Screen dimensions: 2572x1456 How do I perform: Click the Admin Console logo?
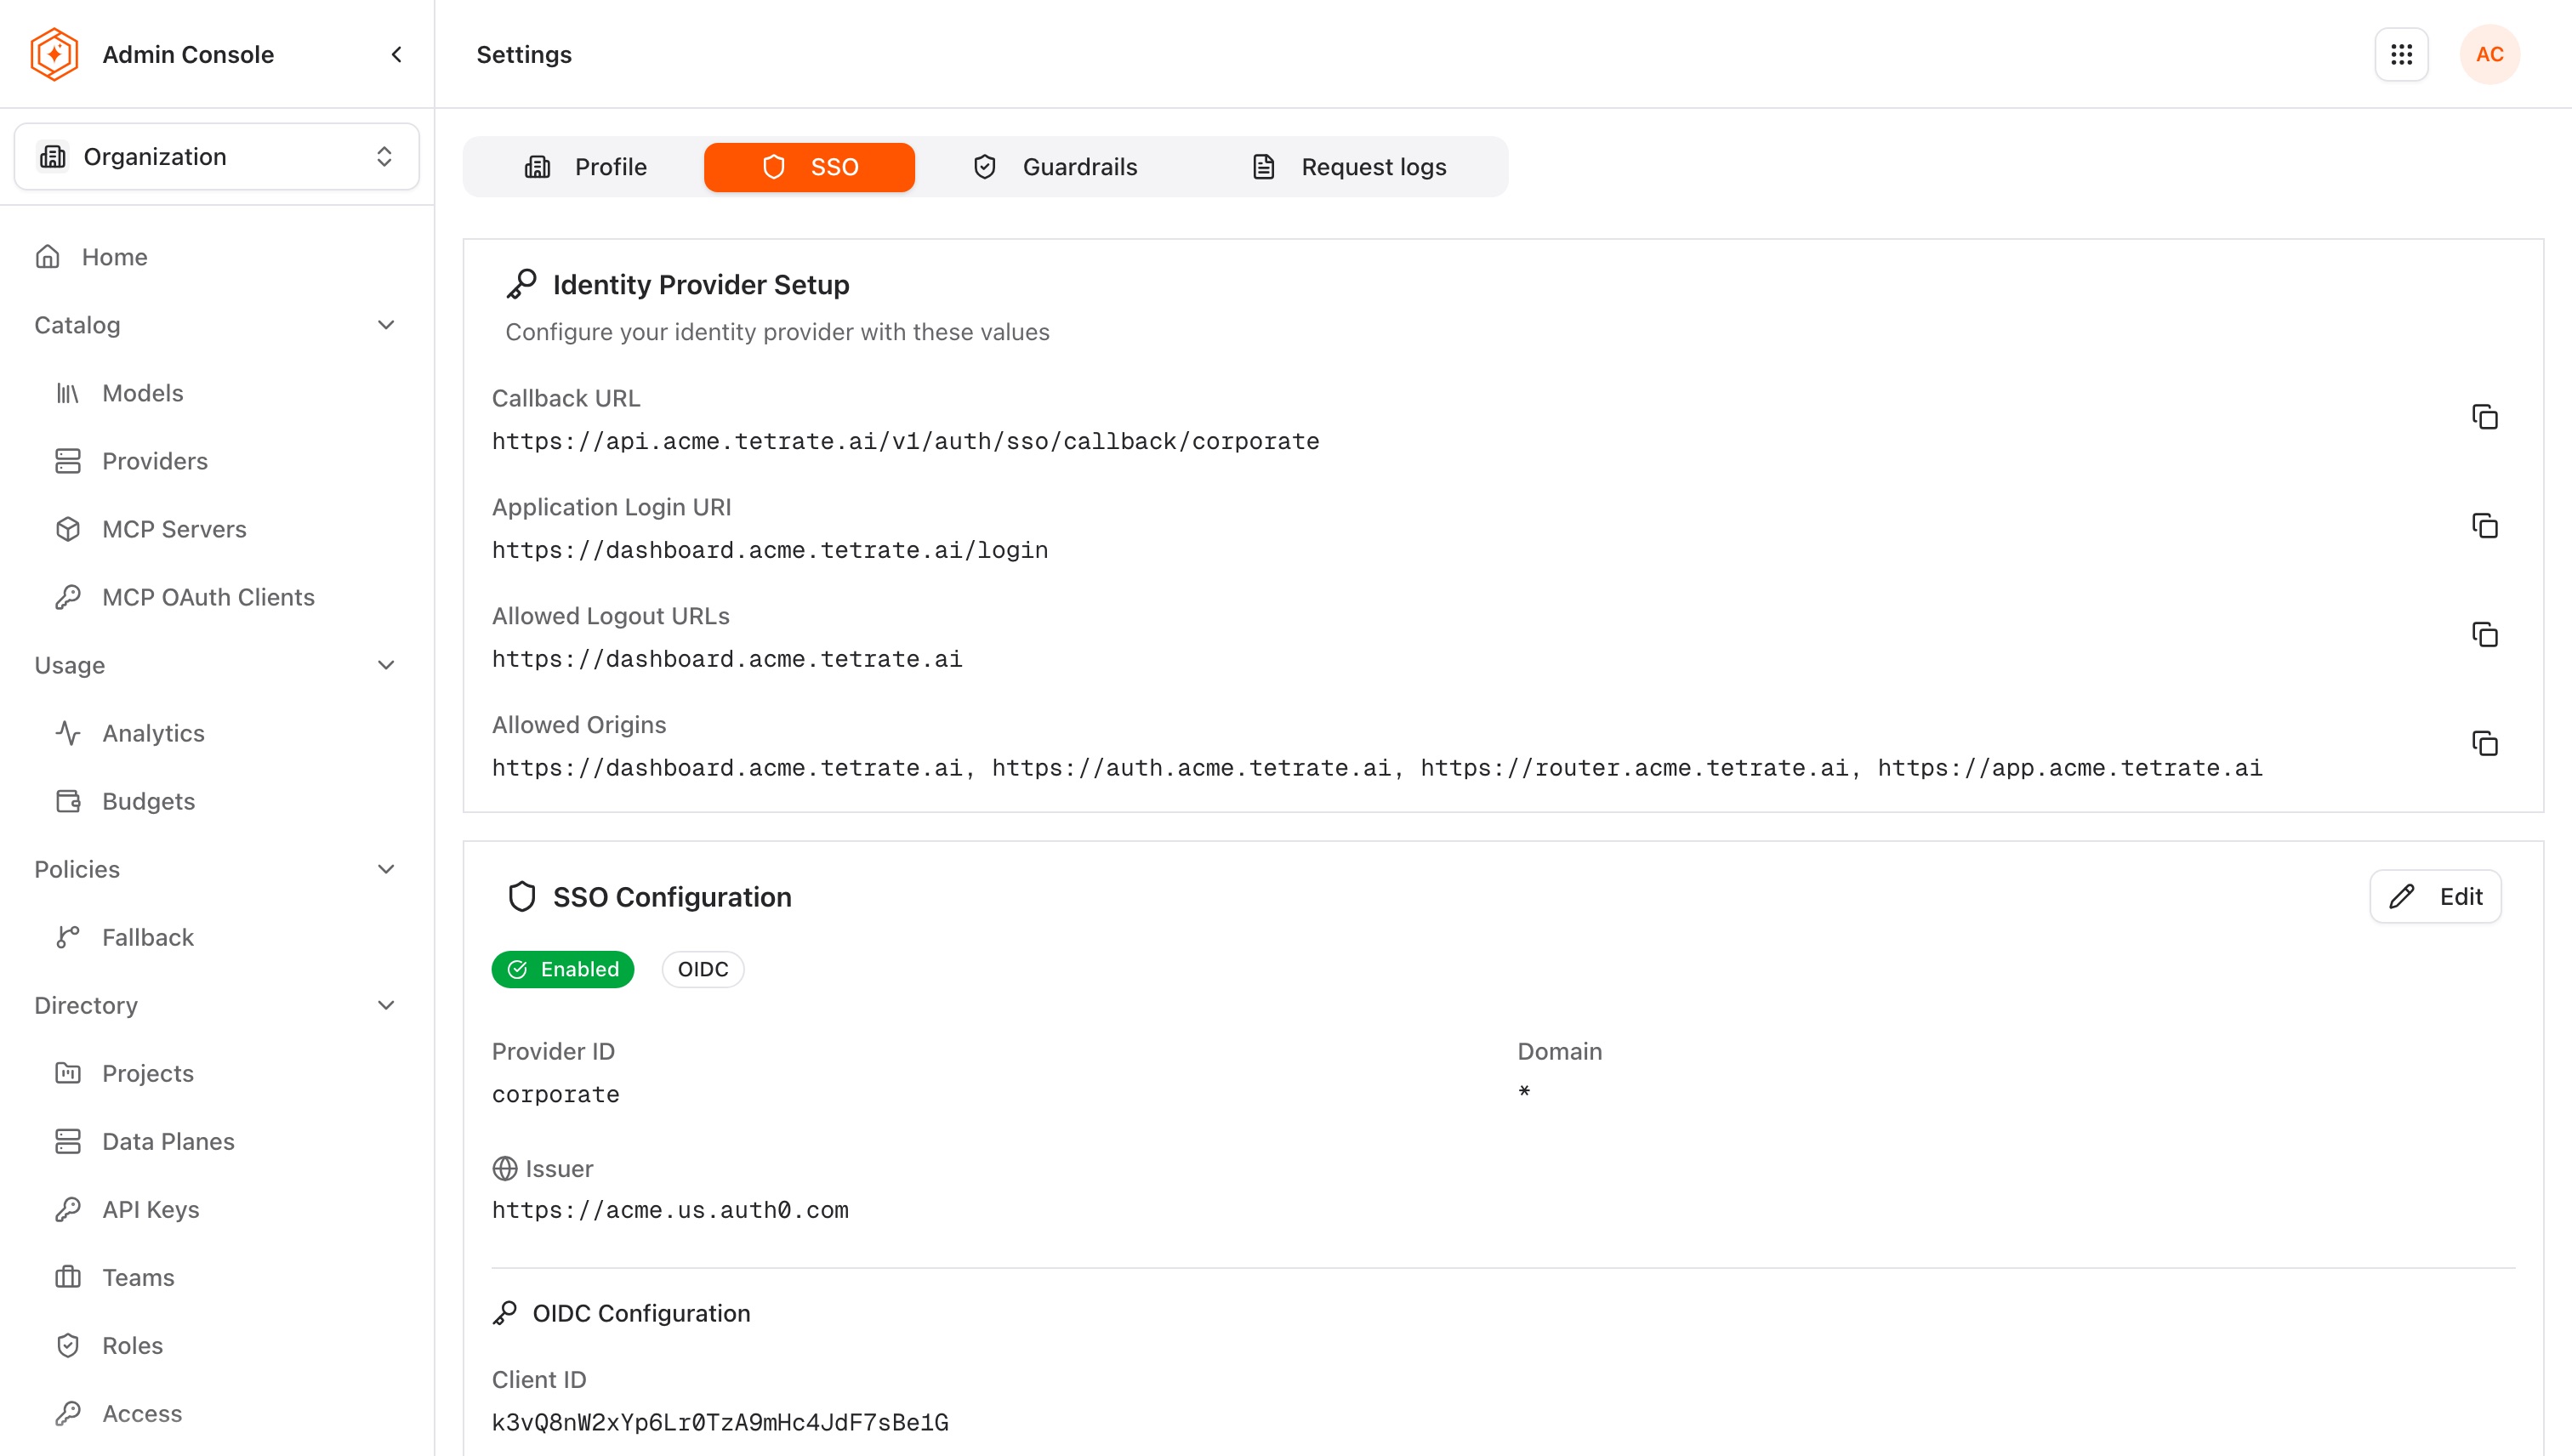tap(54, 54)
